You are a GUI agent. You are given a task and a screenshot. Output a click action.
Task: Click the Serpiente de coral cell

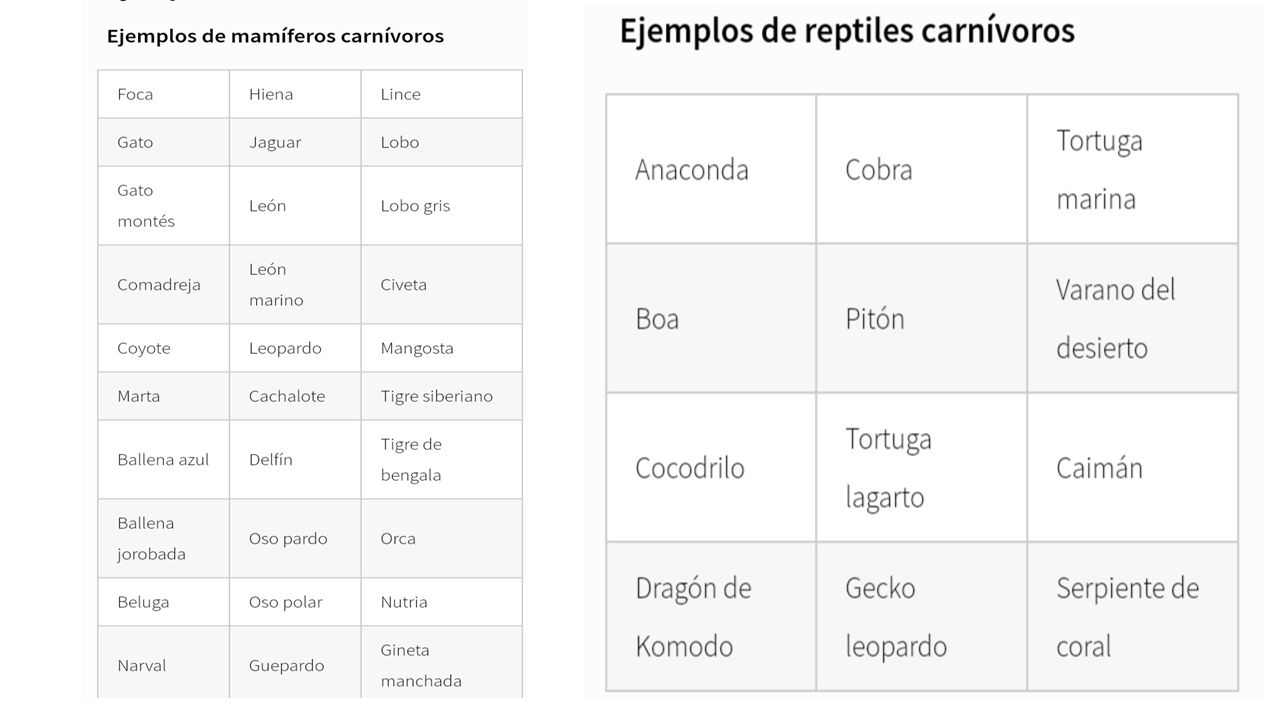[1132, 616]
